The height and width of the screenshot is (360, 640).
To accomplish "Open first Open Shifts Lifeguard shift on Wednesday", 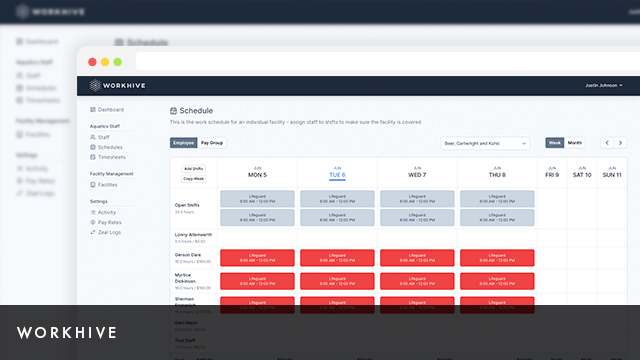I will tap(417, 199).
